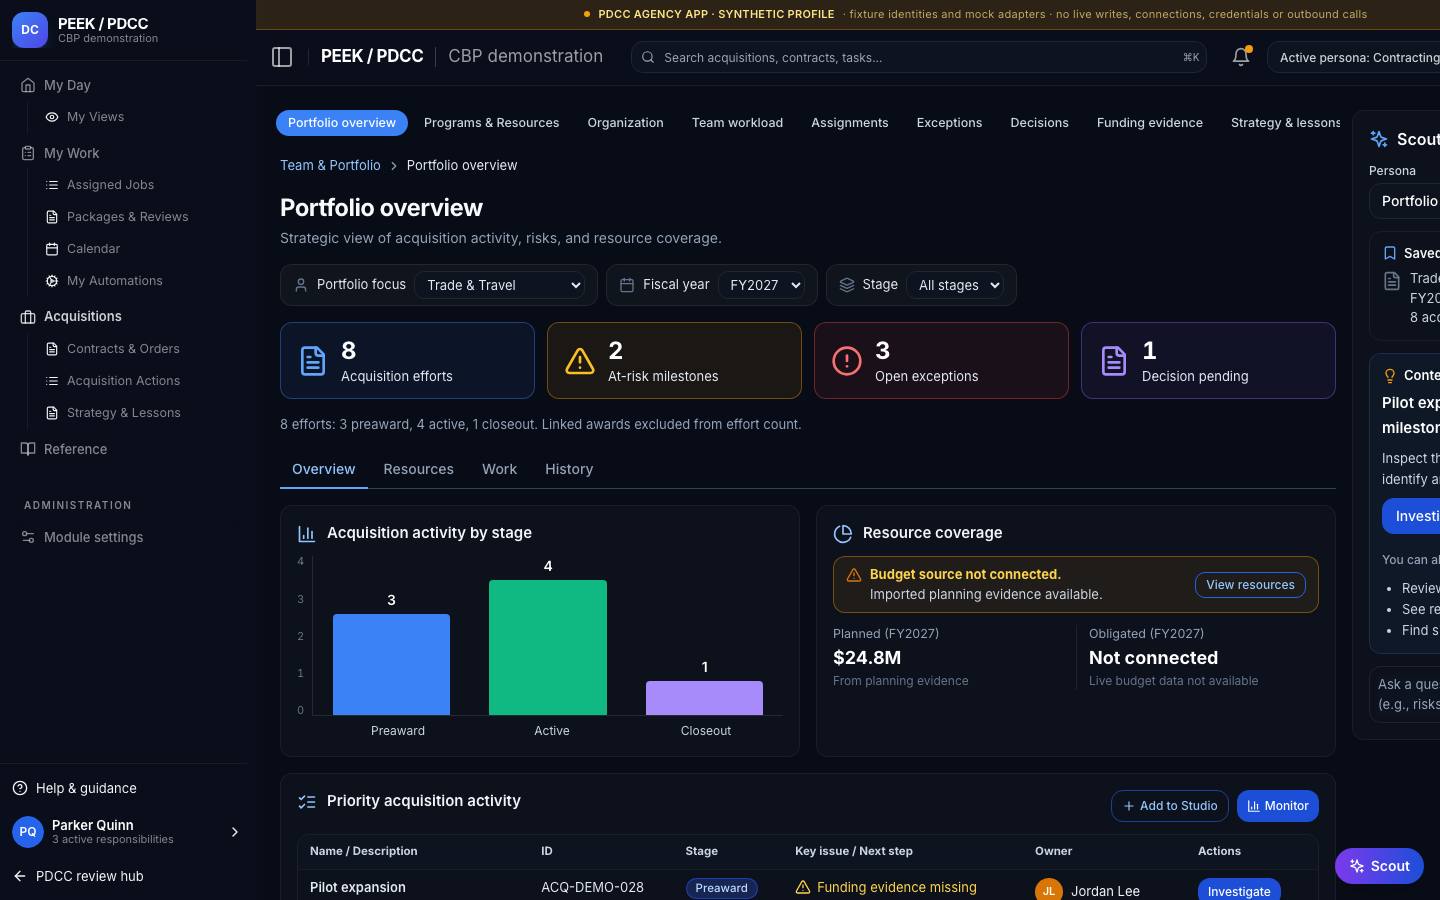Open the notifications bell
1440x900 pixels.
point(1241,57)
